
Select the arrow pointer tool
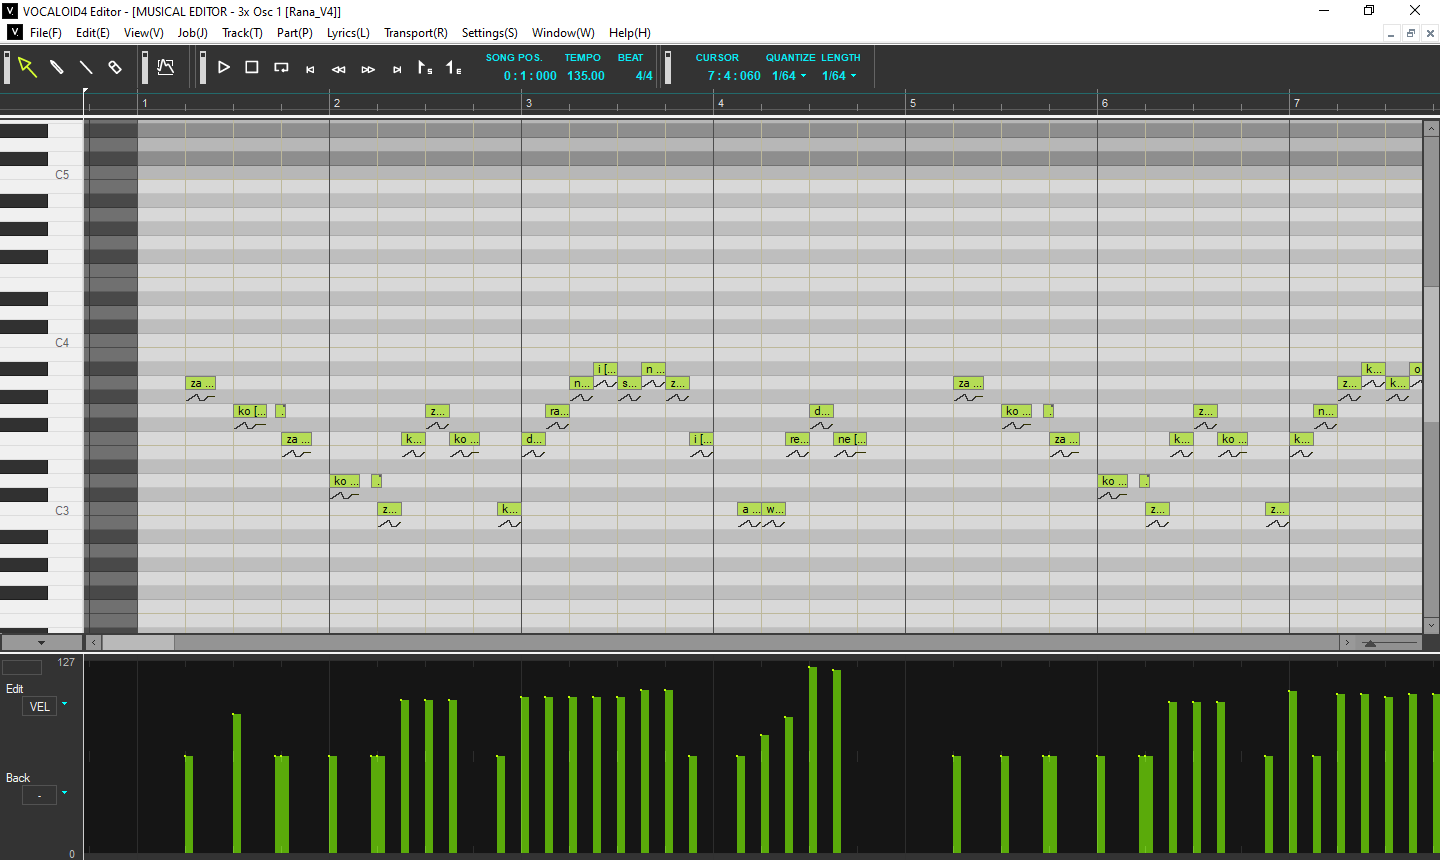pos(27,68)
